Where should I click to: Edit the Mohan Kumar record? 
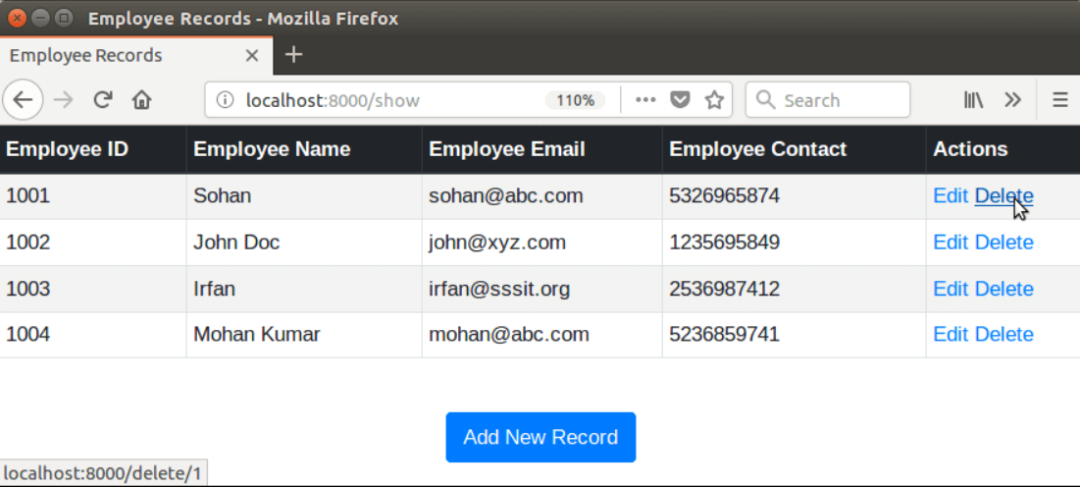[951, 335]
